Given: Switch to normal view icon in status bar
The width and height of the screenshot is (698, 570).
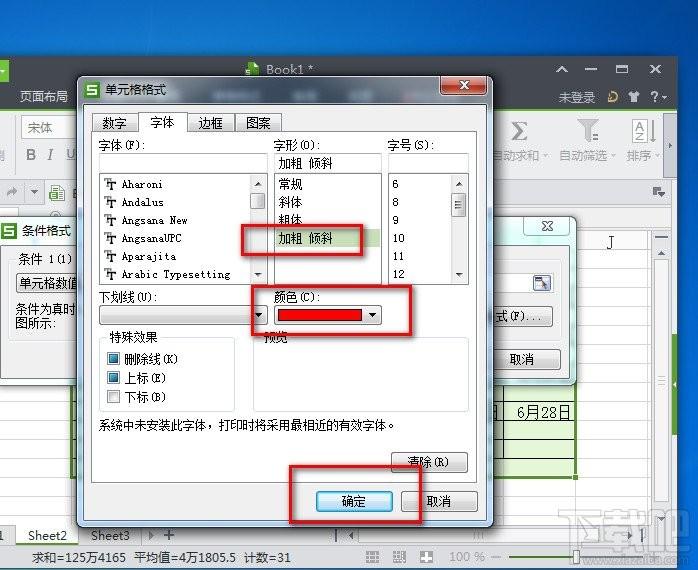Looking at the screenshot, I should [372, 557].
